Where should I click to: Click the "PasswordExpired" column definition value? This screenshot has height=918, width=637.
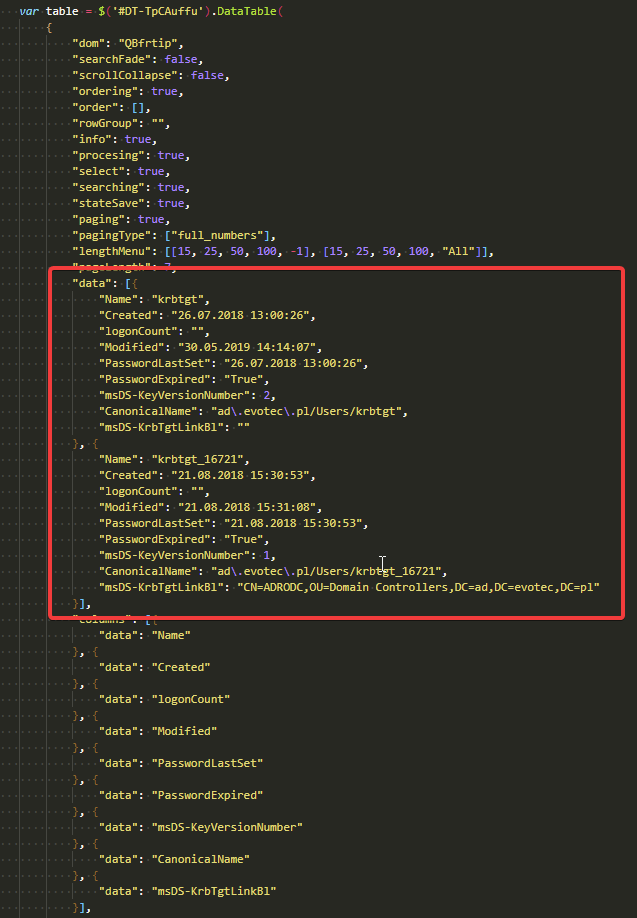[x=207, y=795]
